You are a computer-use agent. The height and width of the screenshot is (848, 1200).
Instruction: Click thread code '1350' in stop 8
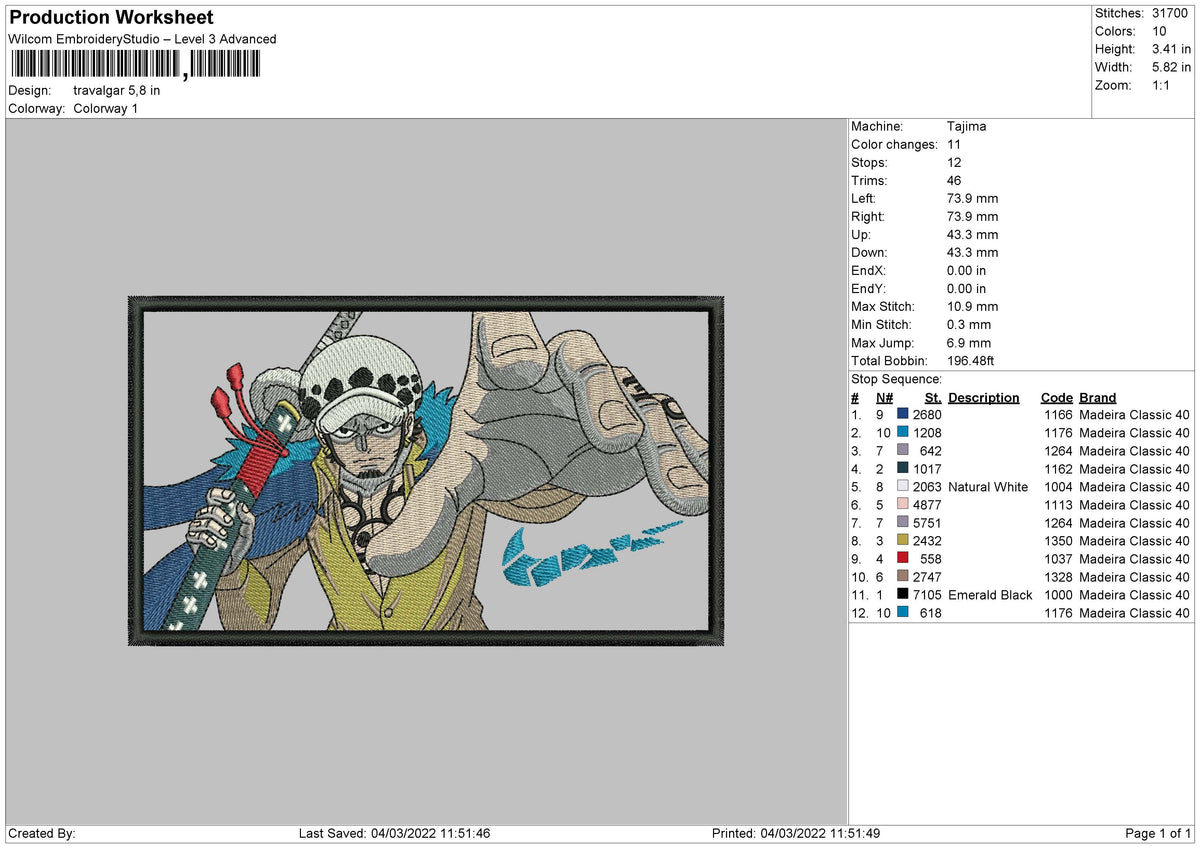pyautogui.click(x=1056, y=541)
